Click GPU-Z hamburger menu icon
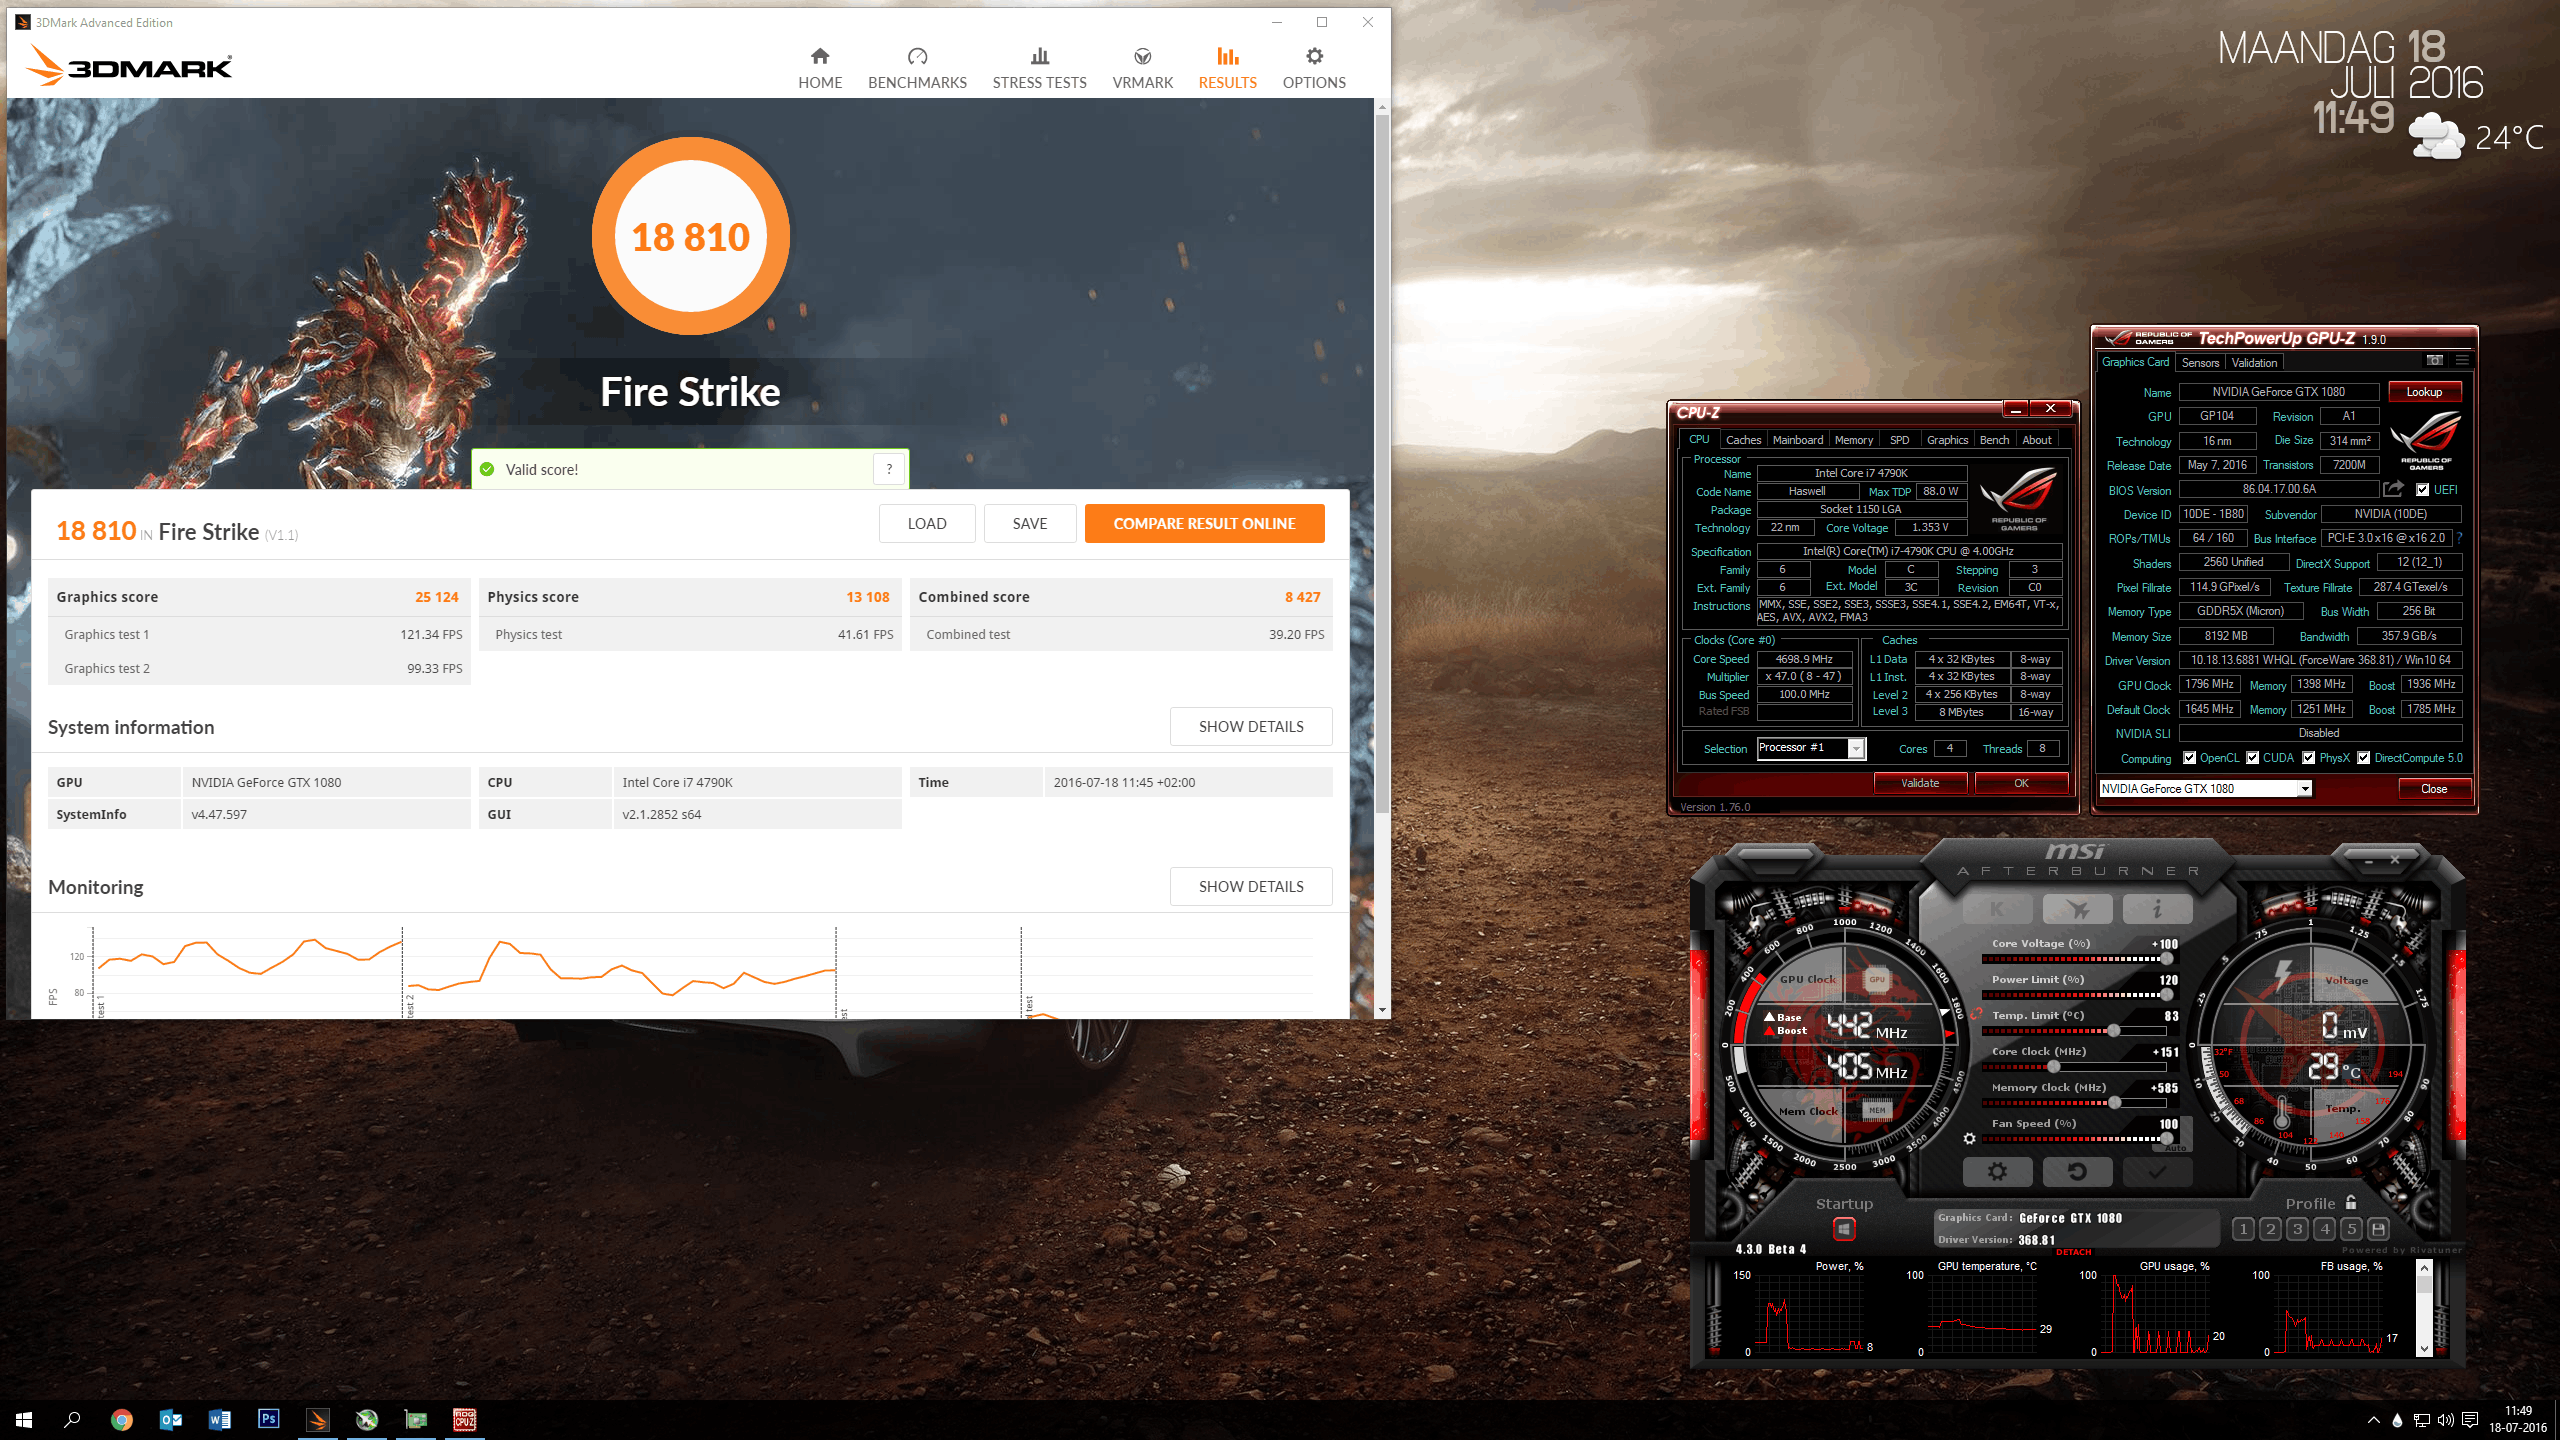Viewport: 2560px width, 1440px height. click(2462, 361)
